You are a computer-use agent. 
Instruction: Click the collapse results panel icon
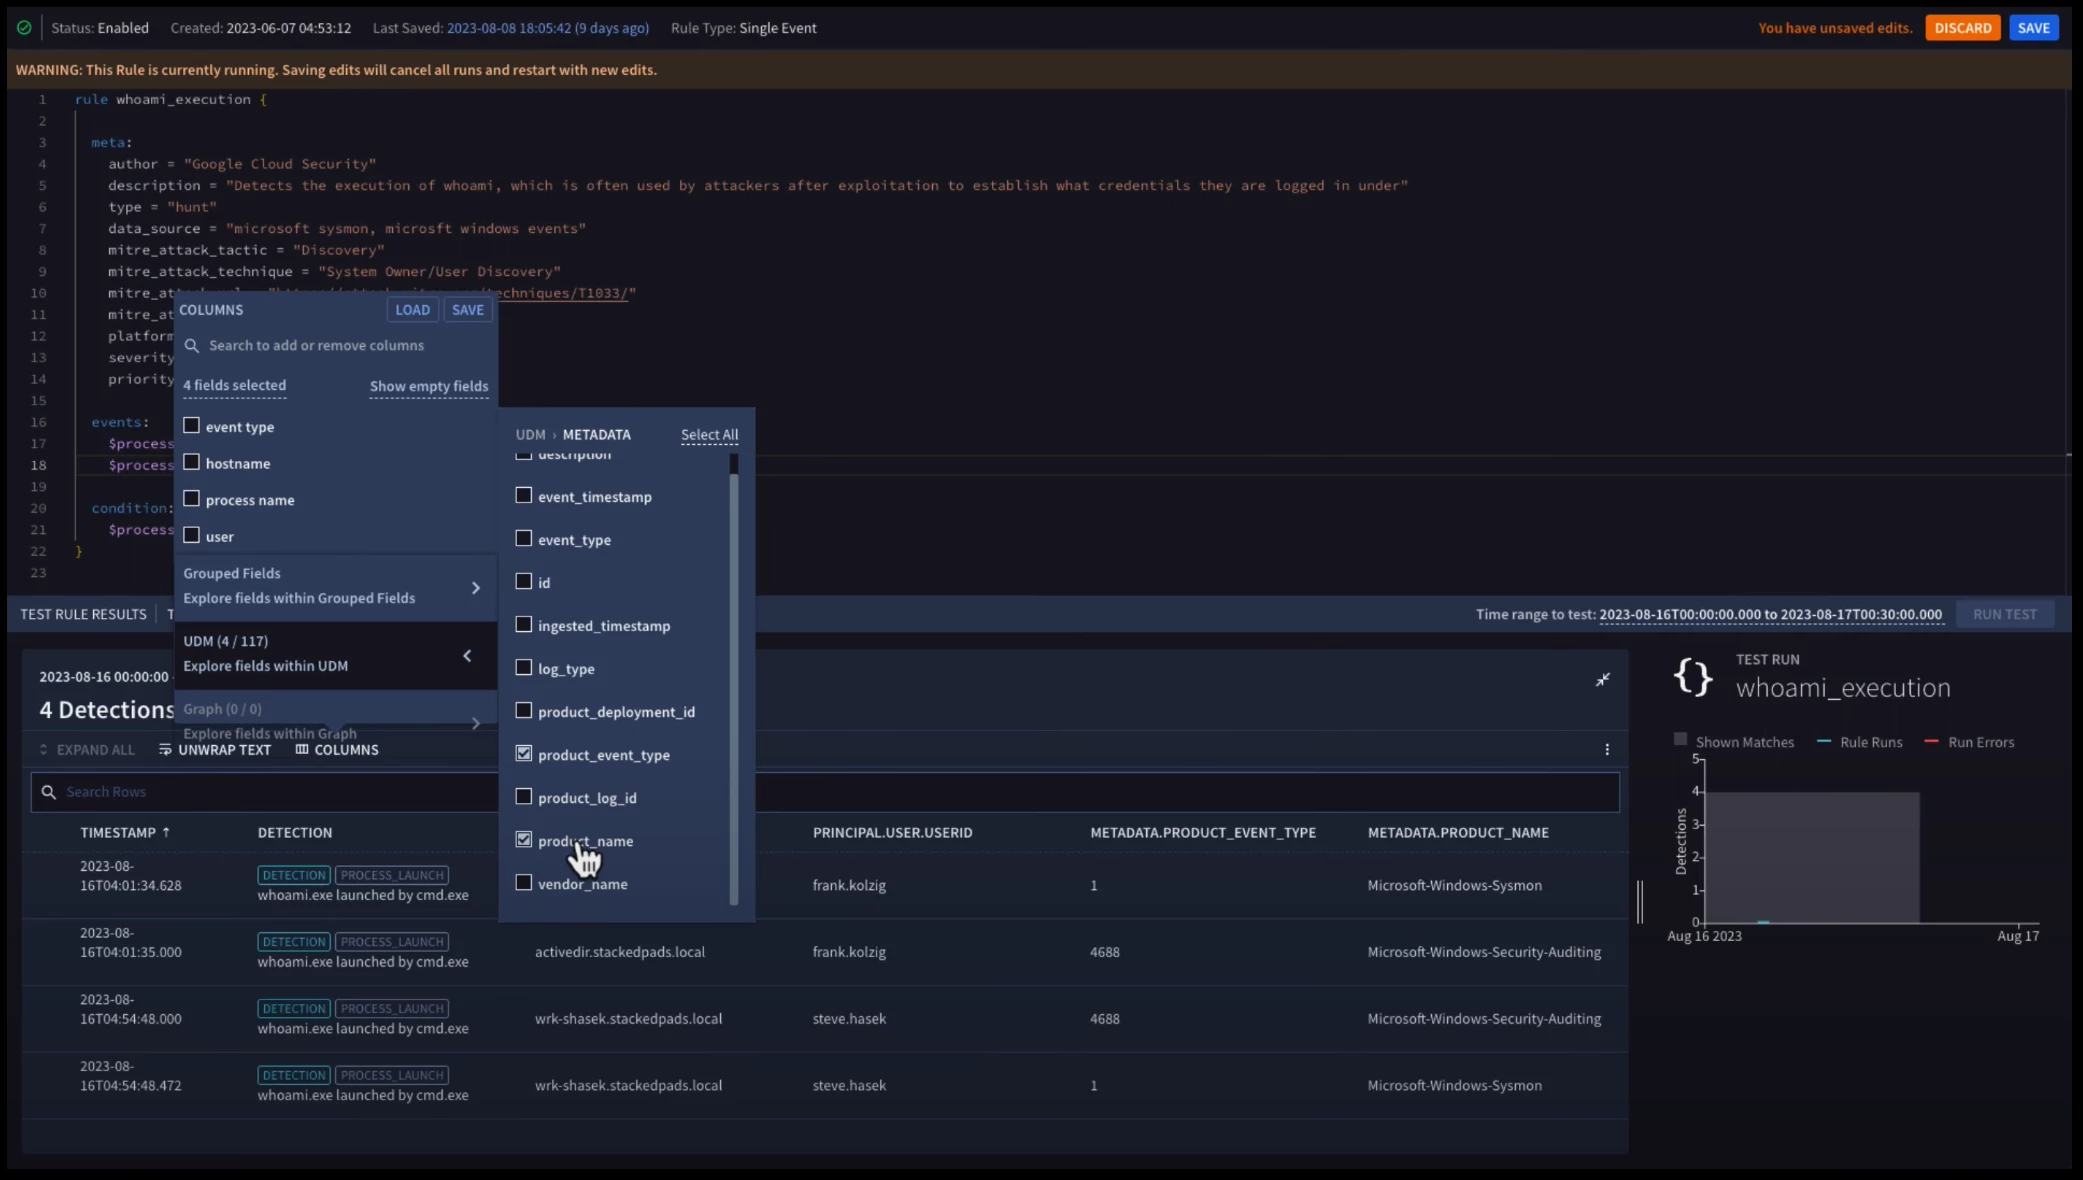pos(1602,680)
